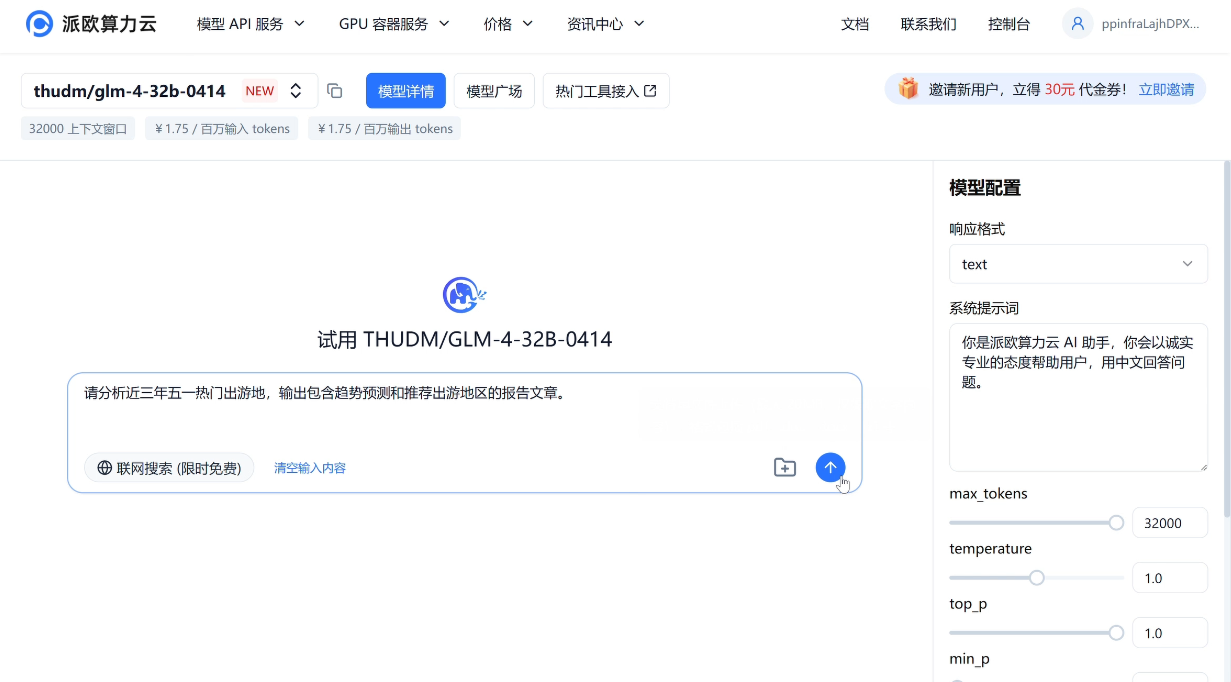Click the gift box invitation icon
The width and height of the screenshot is (1231, 682).
point(908,89)
